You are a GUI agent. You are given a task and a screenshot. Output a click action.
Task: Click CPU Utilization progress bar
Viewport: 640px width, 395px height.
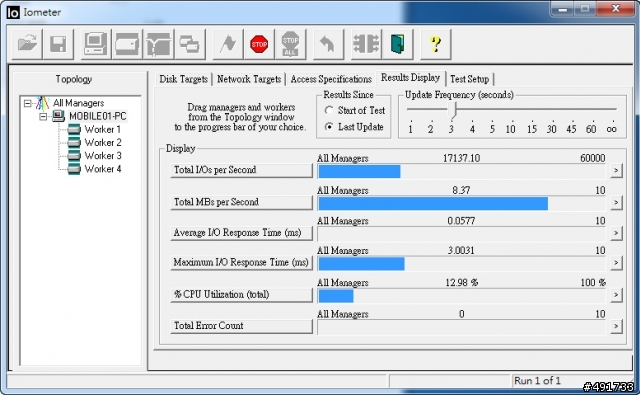(461, 296)
